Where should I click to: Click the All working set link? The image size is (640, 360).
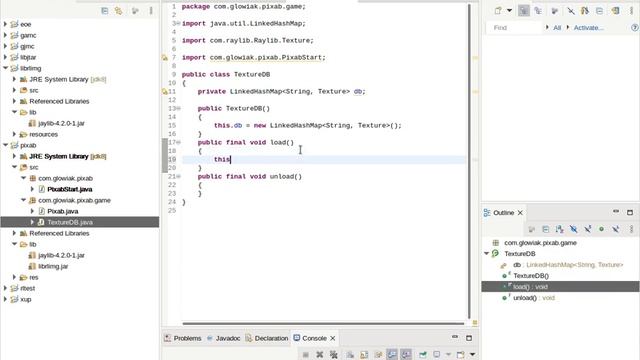(557, 28)
